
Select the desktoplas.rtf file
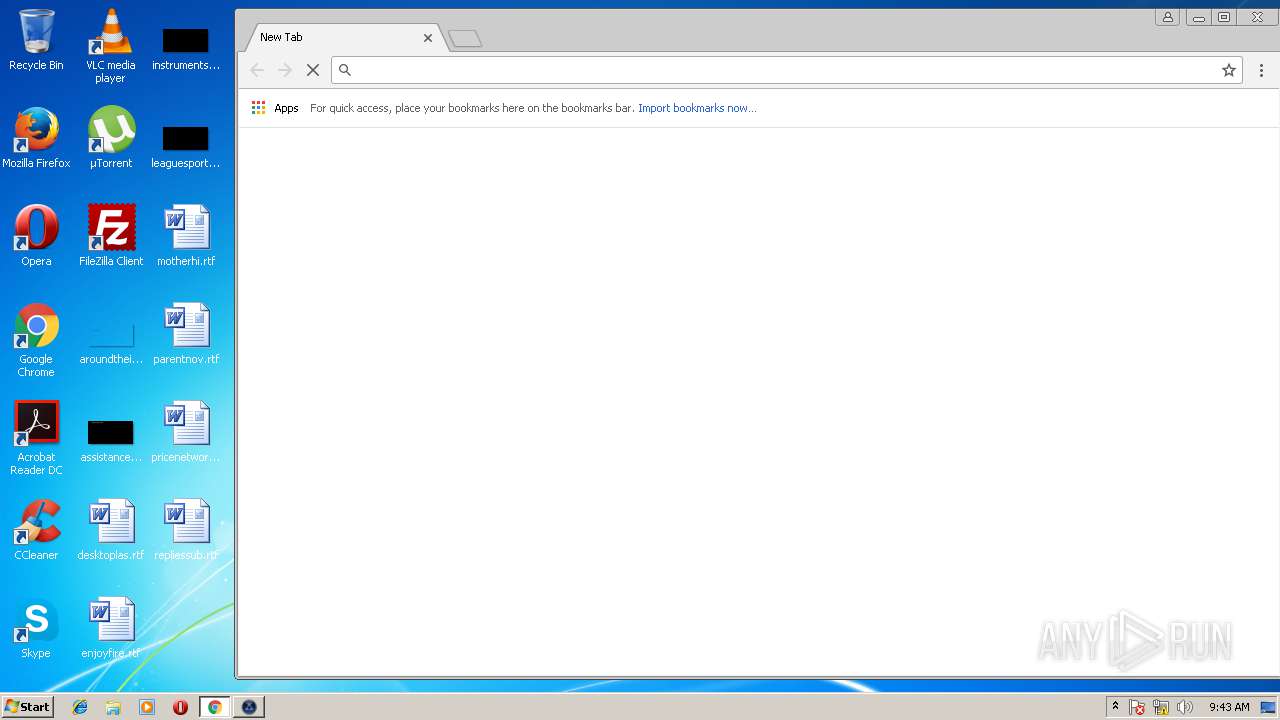tap(111, 530)
